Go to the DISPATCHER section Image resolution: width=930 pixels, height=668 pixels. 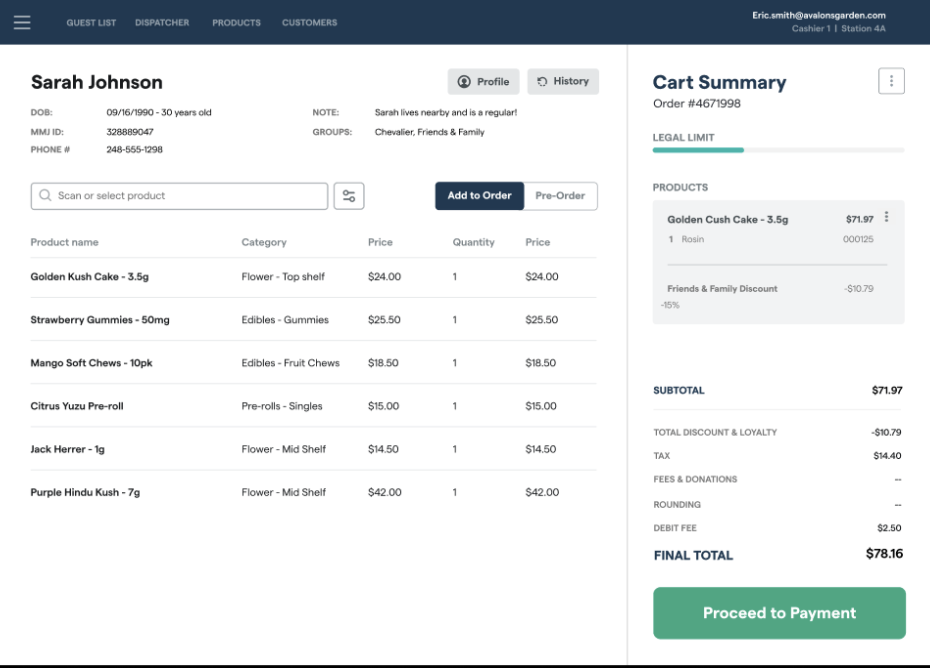pos(162,22)
